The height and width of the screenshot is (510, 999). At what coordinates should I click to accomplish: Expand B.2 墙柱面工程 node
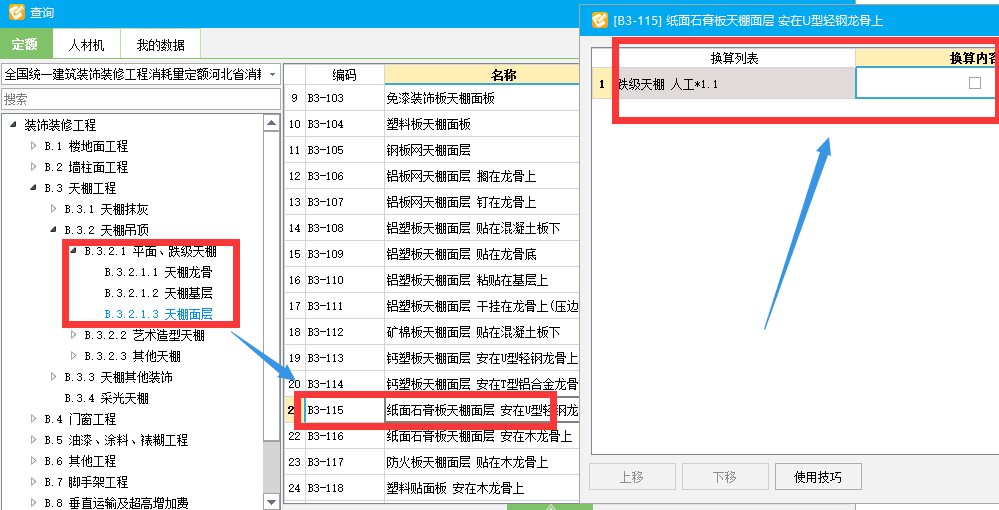34,167
